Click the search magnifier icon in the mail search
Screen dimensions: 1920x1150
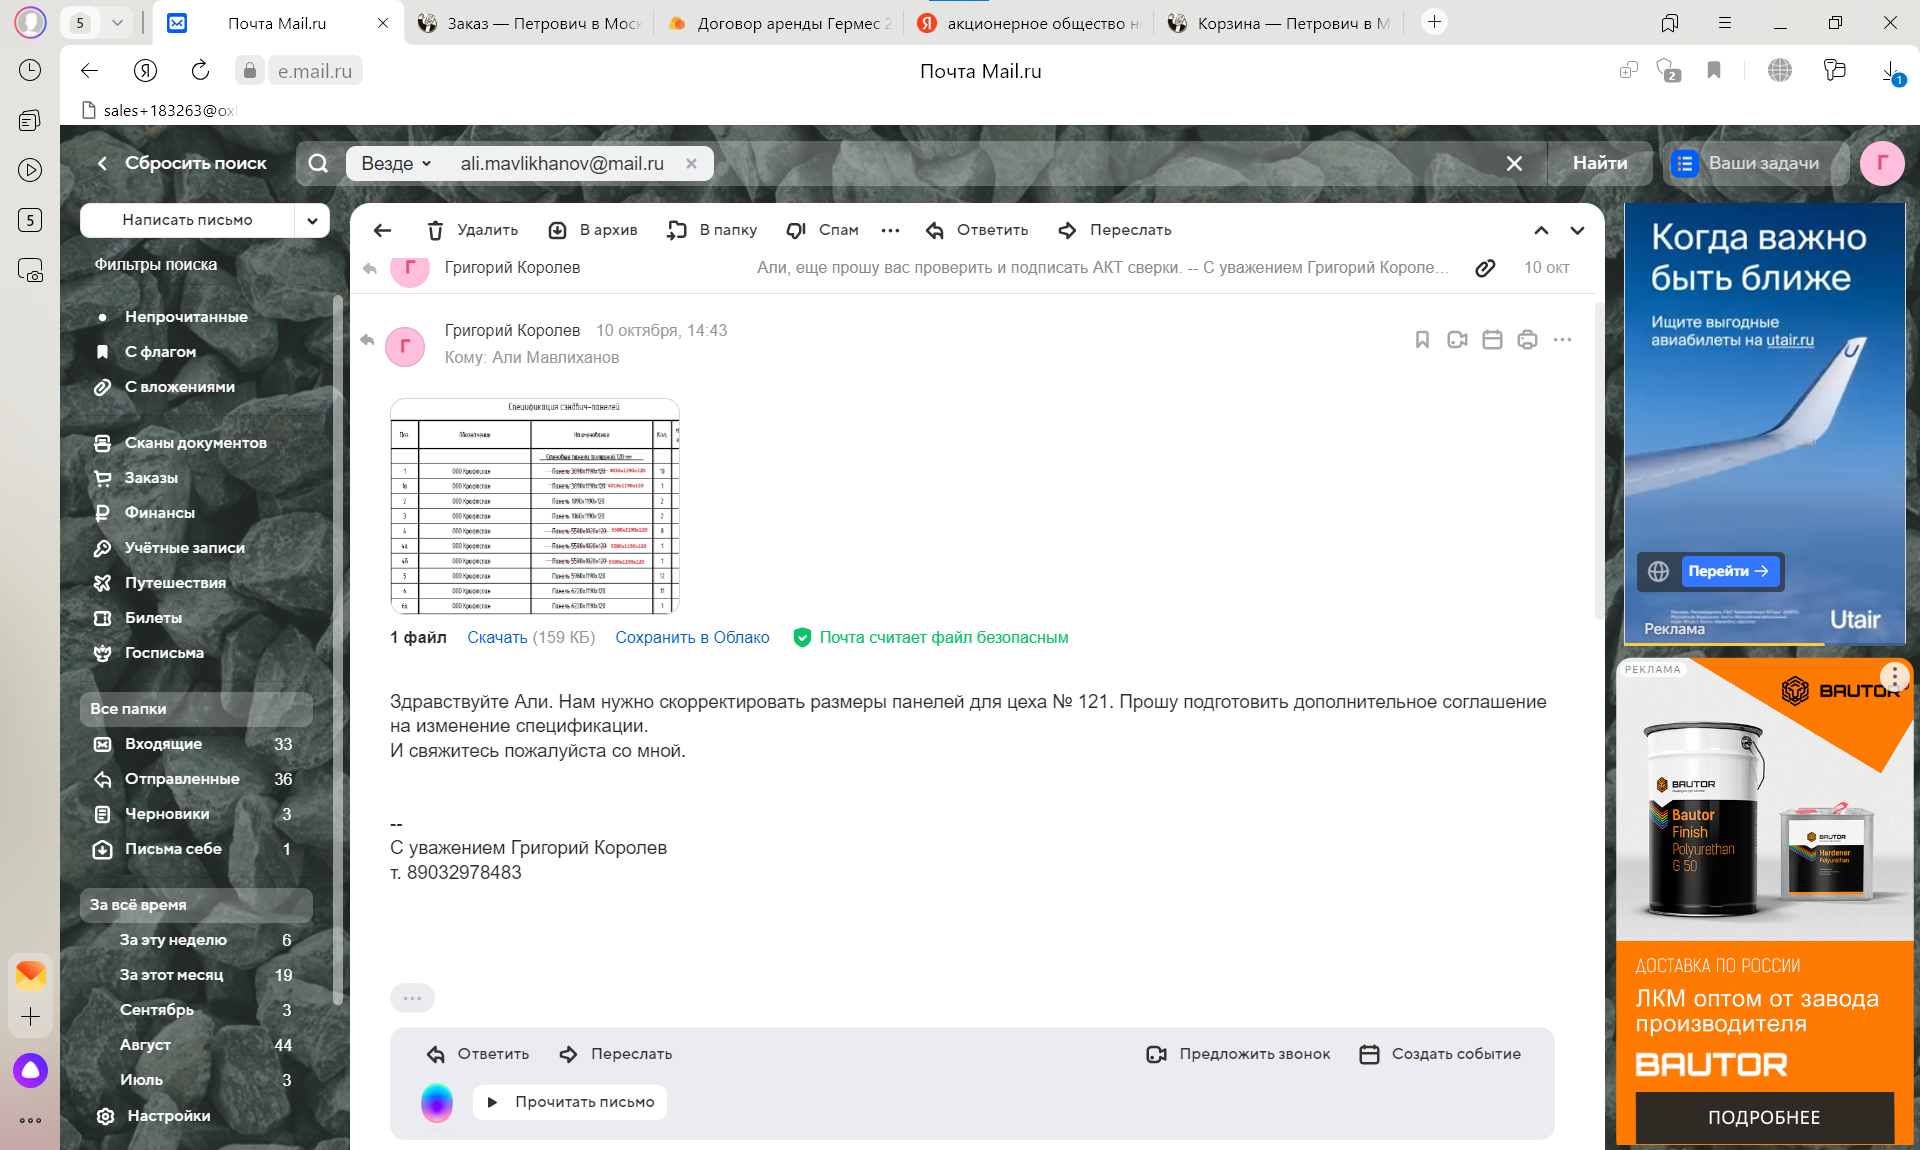[318, 163]
